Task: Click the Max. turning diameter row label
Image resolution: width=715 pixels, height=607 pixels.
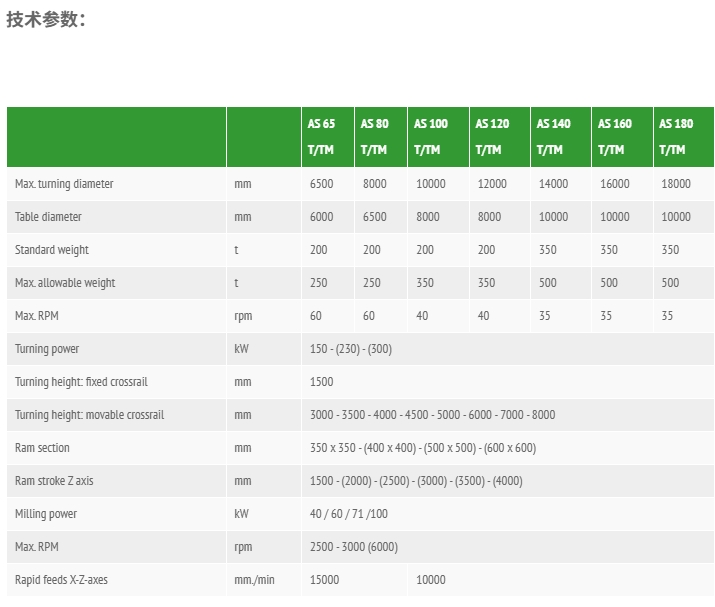Action: tap(64, 184)
